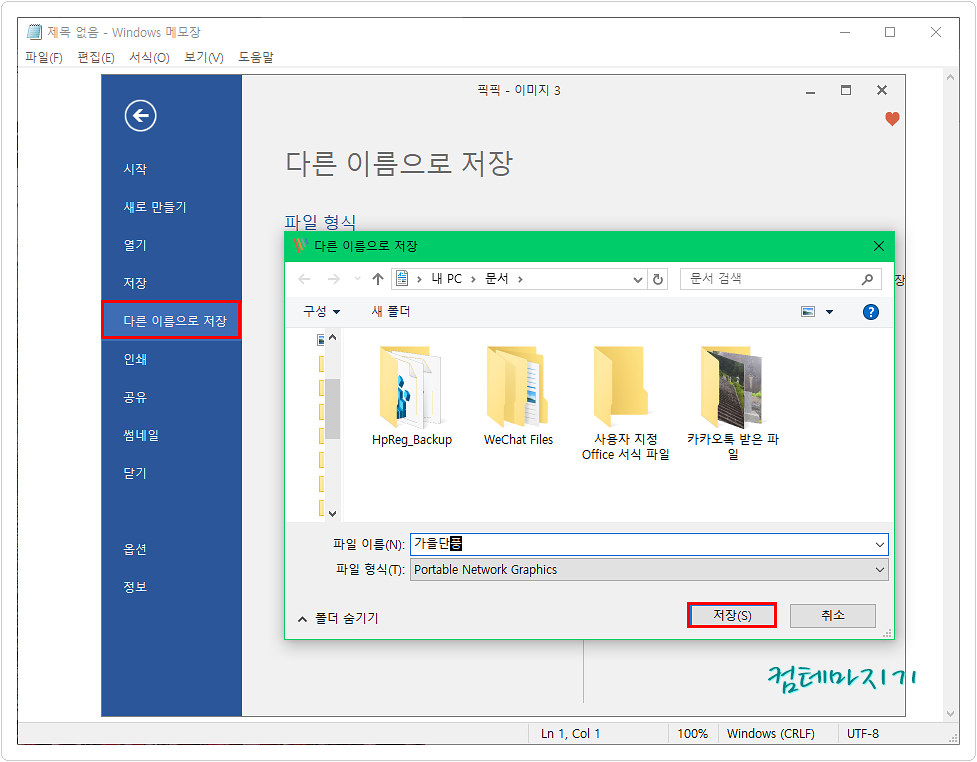Viewport: 977px width, 762px height.
Task: Open help with the blue question icon
Action: tap(870, 312)
